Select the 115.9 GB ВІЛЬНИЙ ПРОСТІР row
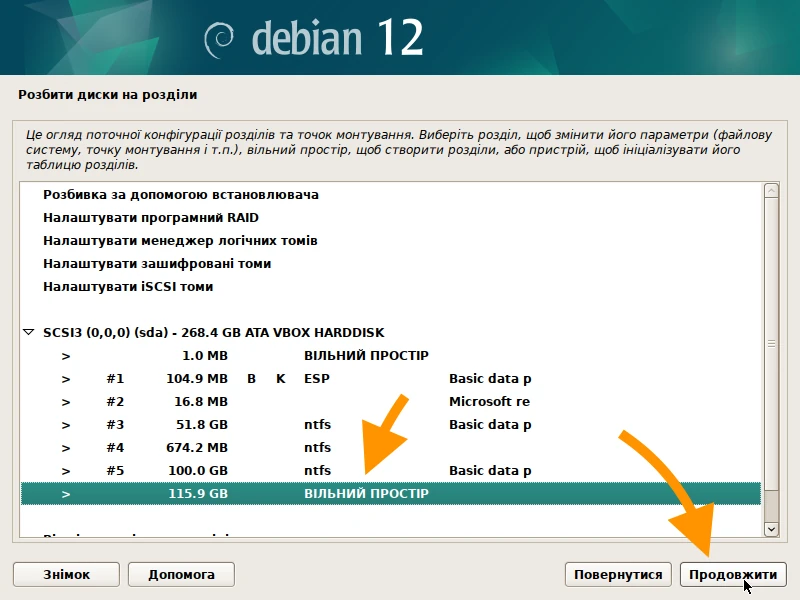 point(391,493)
